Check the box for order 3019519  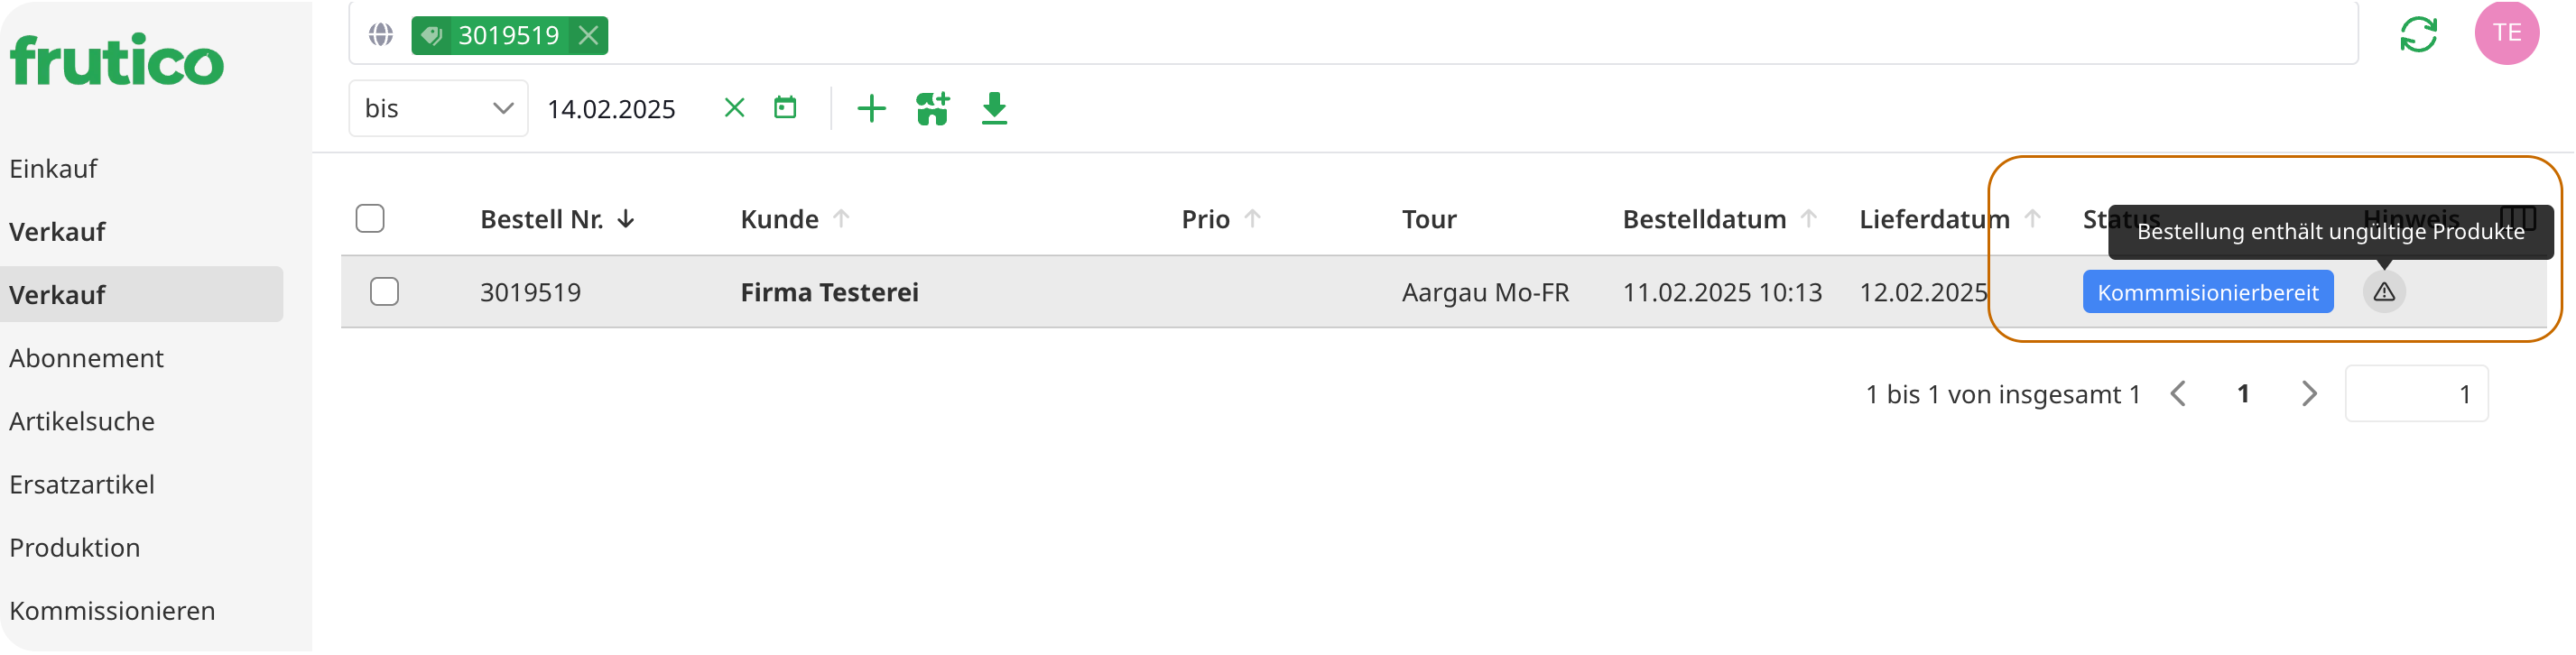pyautogui.click(x=384, y=291)
